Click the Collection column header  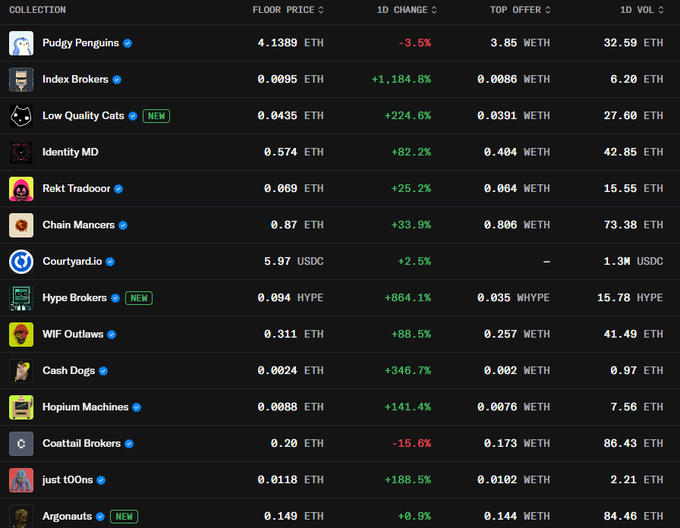pos(38,10)
